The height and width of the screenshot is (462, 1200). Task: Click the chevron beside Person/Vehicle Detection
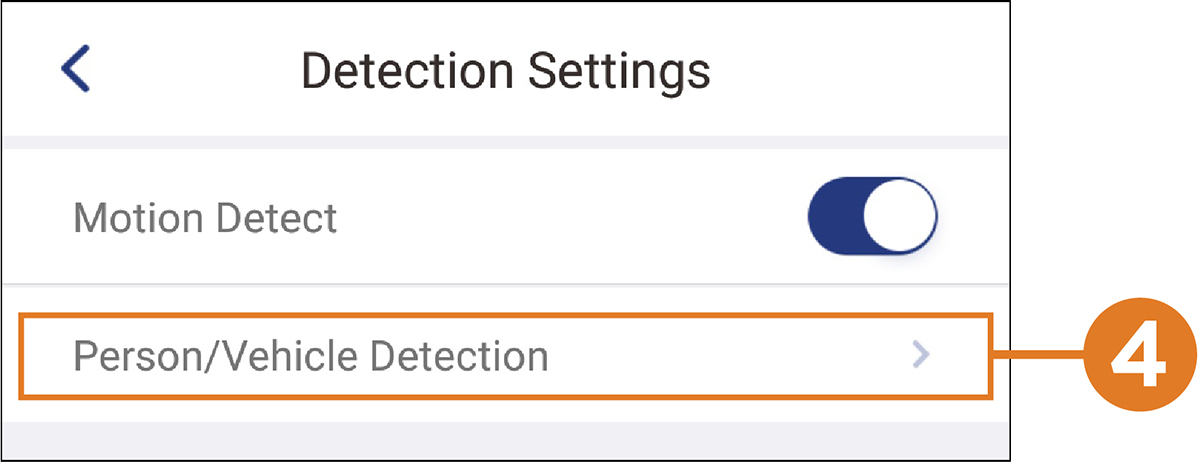click(x=921, y=355)
